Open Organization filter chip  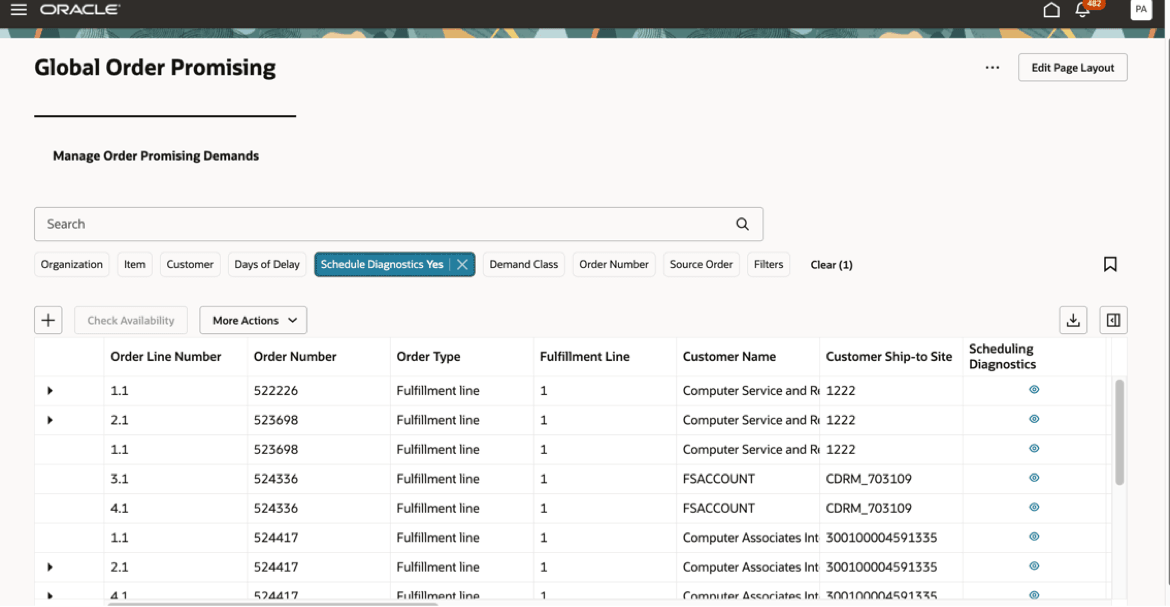click(x=72, y=264)
